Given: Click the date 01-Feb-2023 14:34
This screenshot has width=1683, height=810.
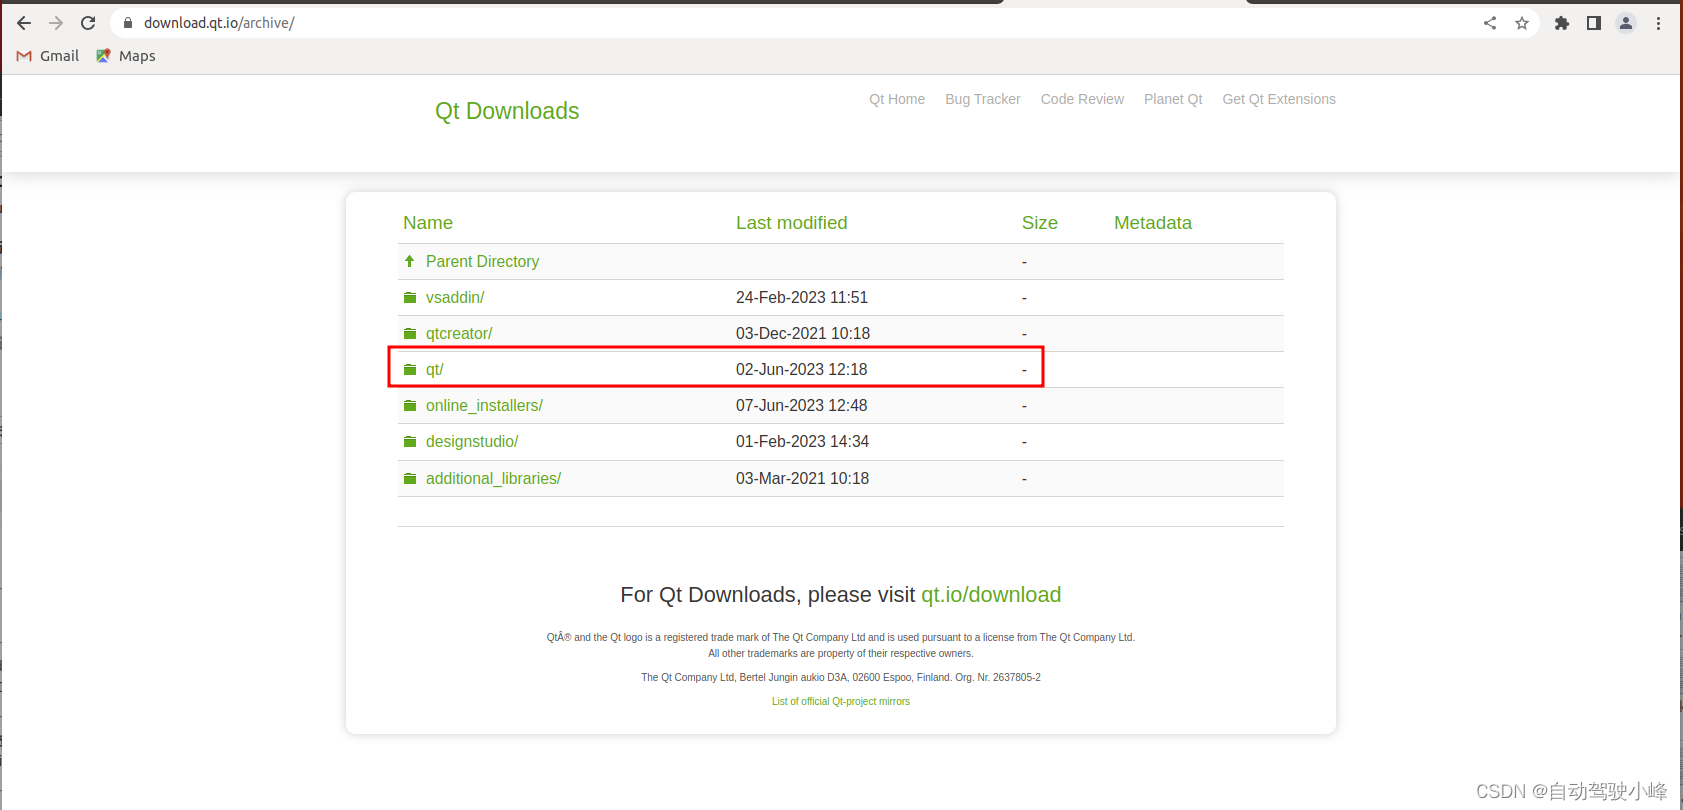Looking at the screenshot, I should tap(802, 441).
